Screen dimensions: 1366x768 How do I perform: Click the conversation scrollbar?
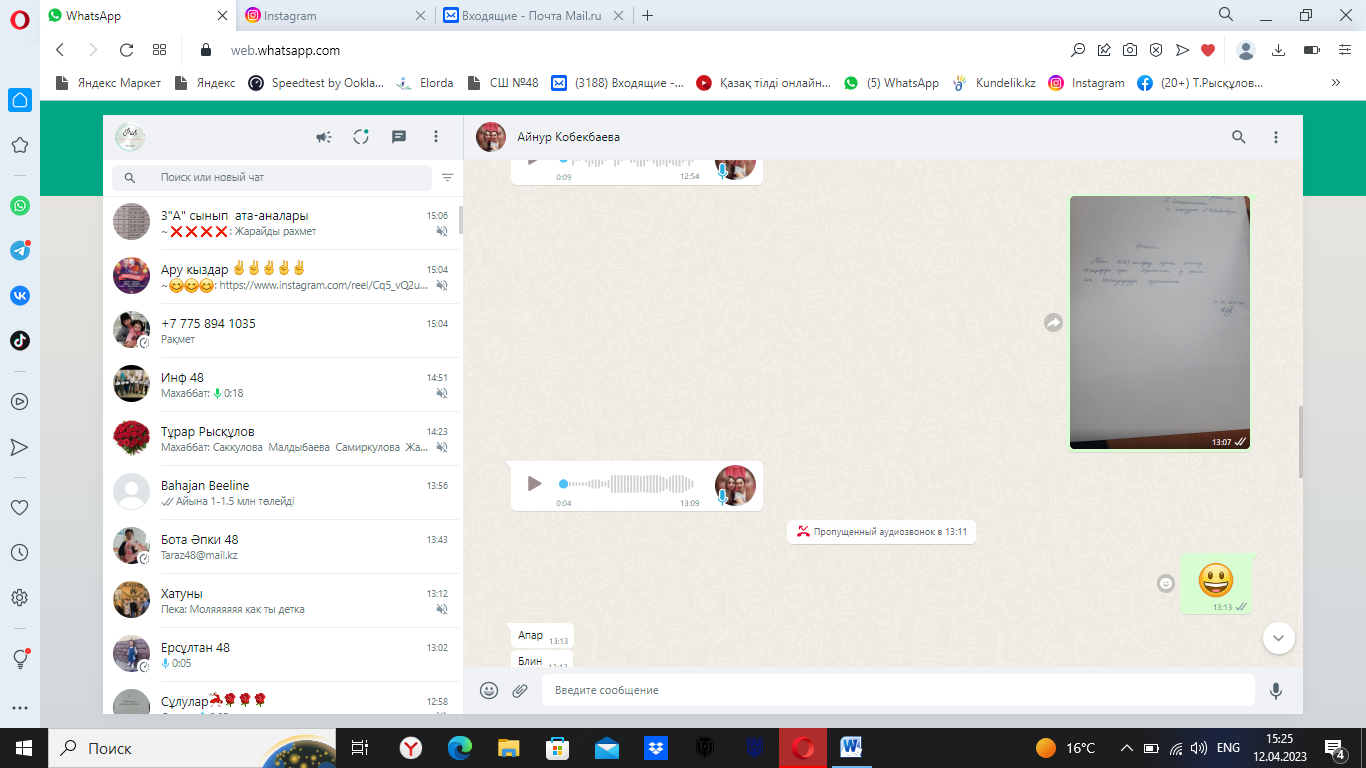pos(1300,441)
